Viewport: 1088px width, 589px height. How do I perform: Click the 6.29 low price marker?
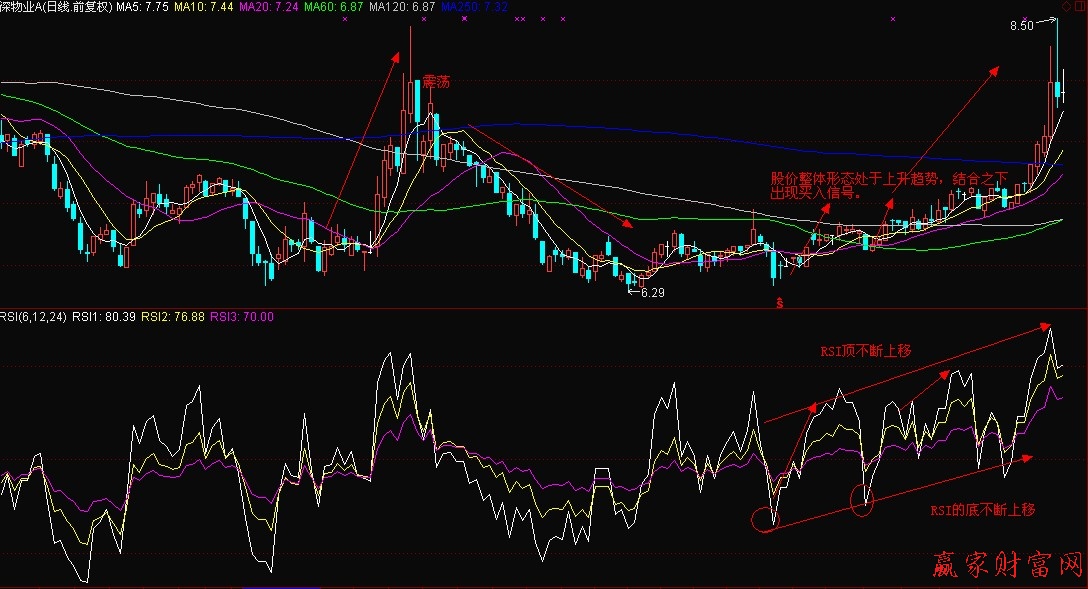pos(652,293)
